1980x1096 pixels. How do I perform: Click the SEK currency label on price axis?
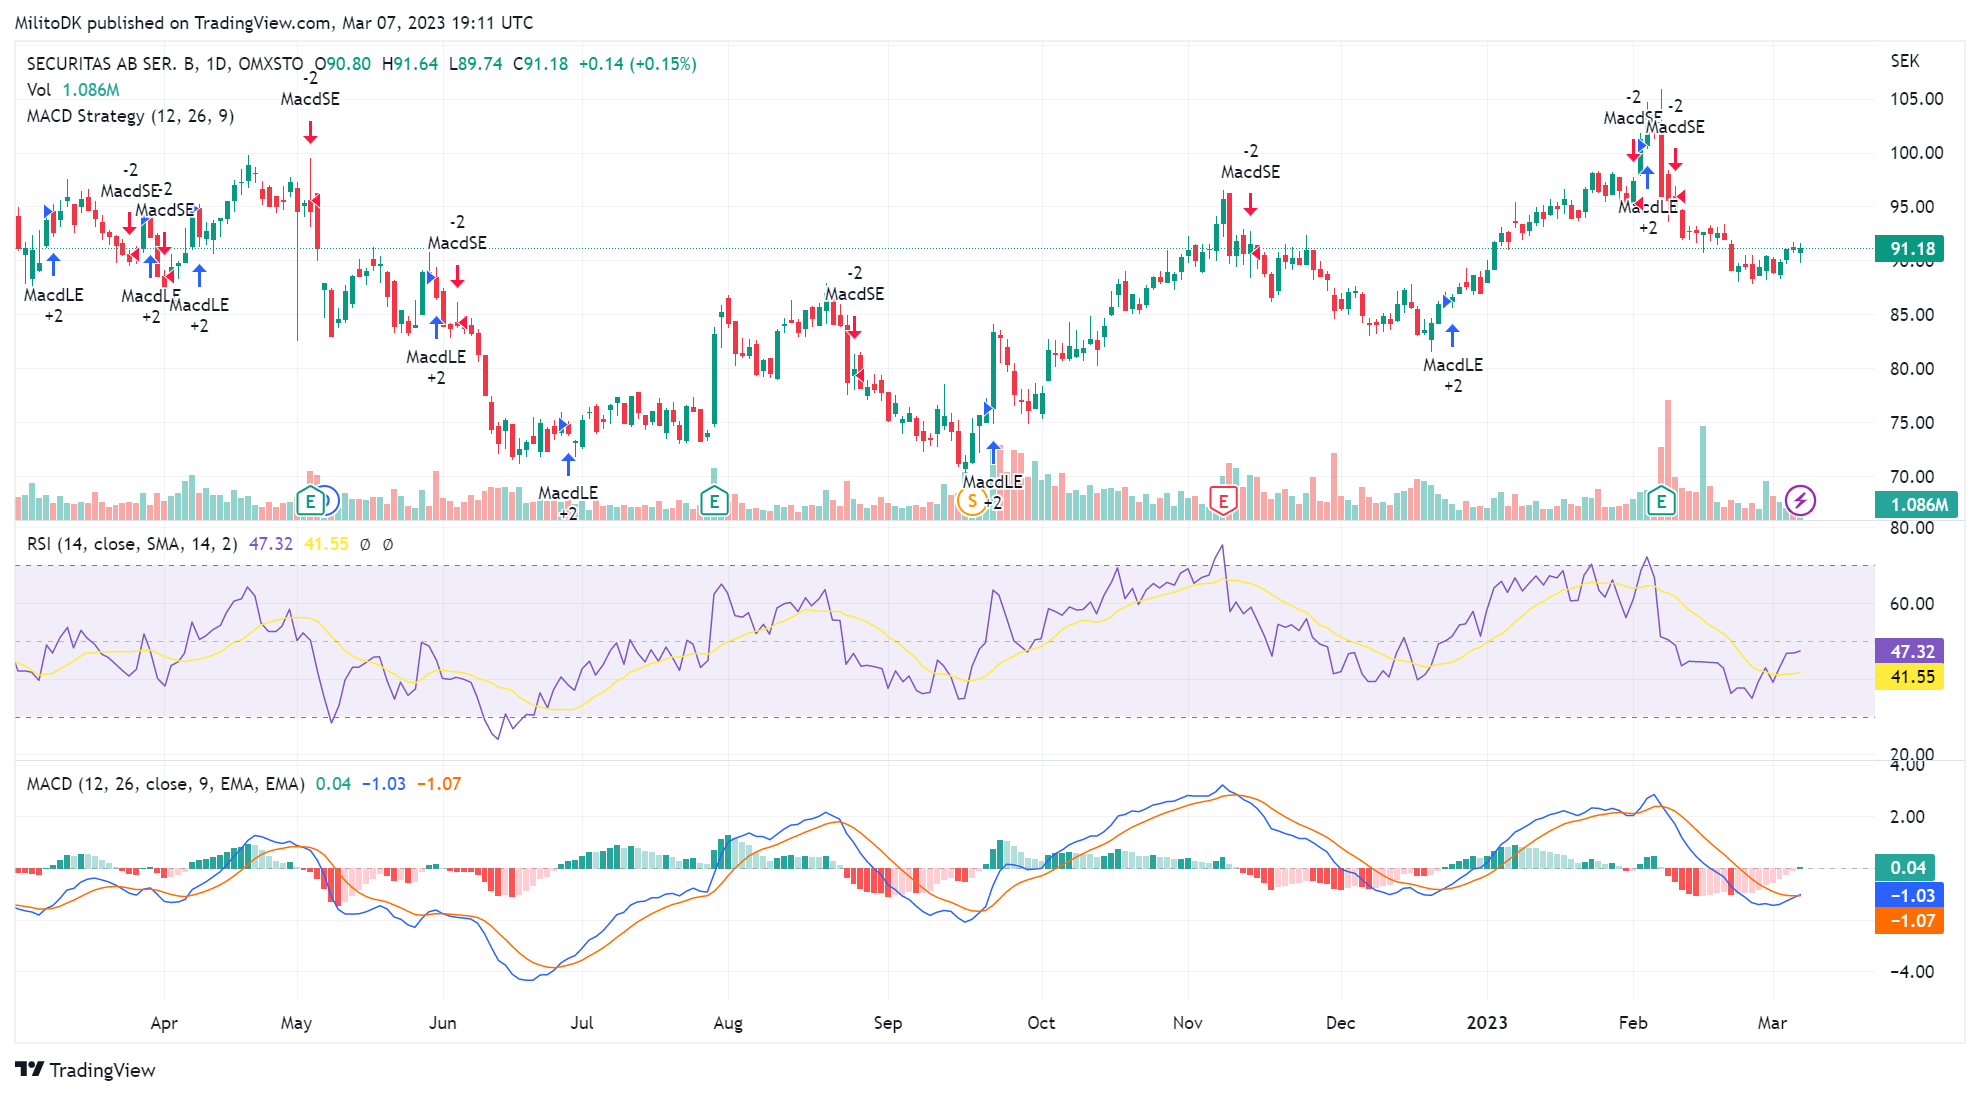pyautogui.click(x=1905, y=61)
